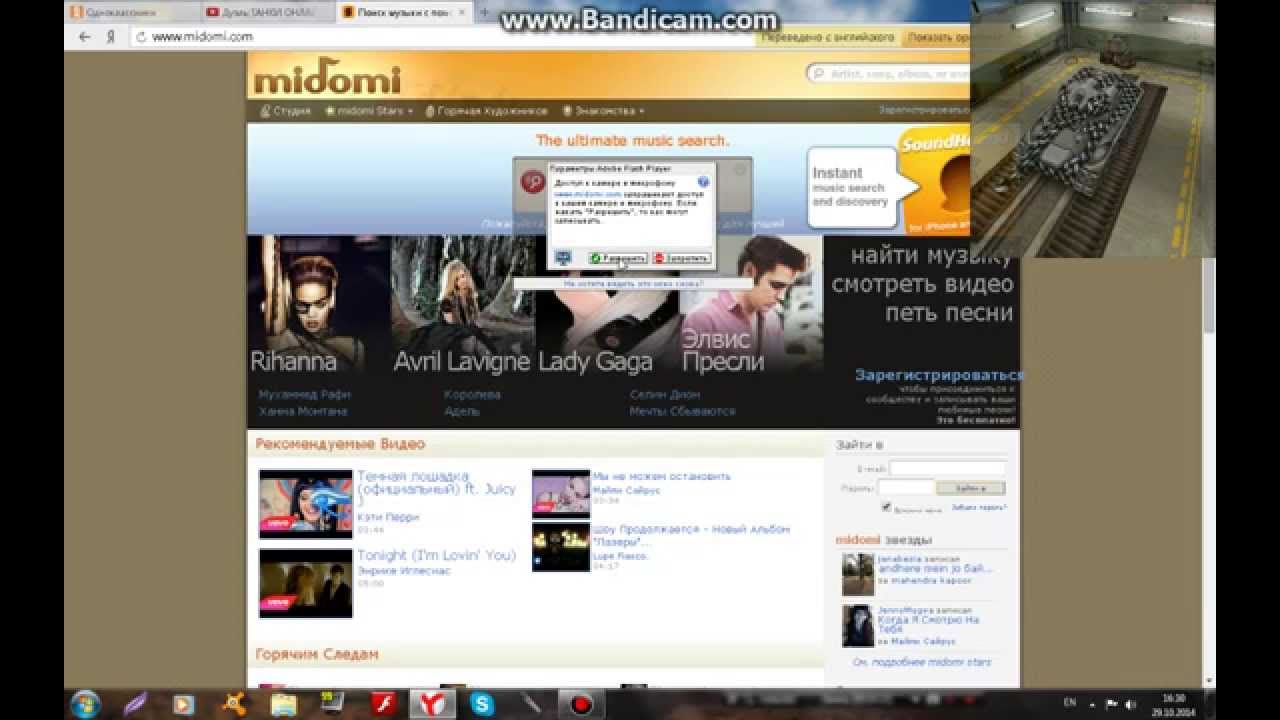Open the Windows Start menu
Image resolution: width=1280 pixels, height=720 pixels.
tap(86, 704)
